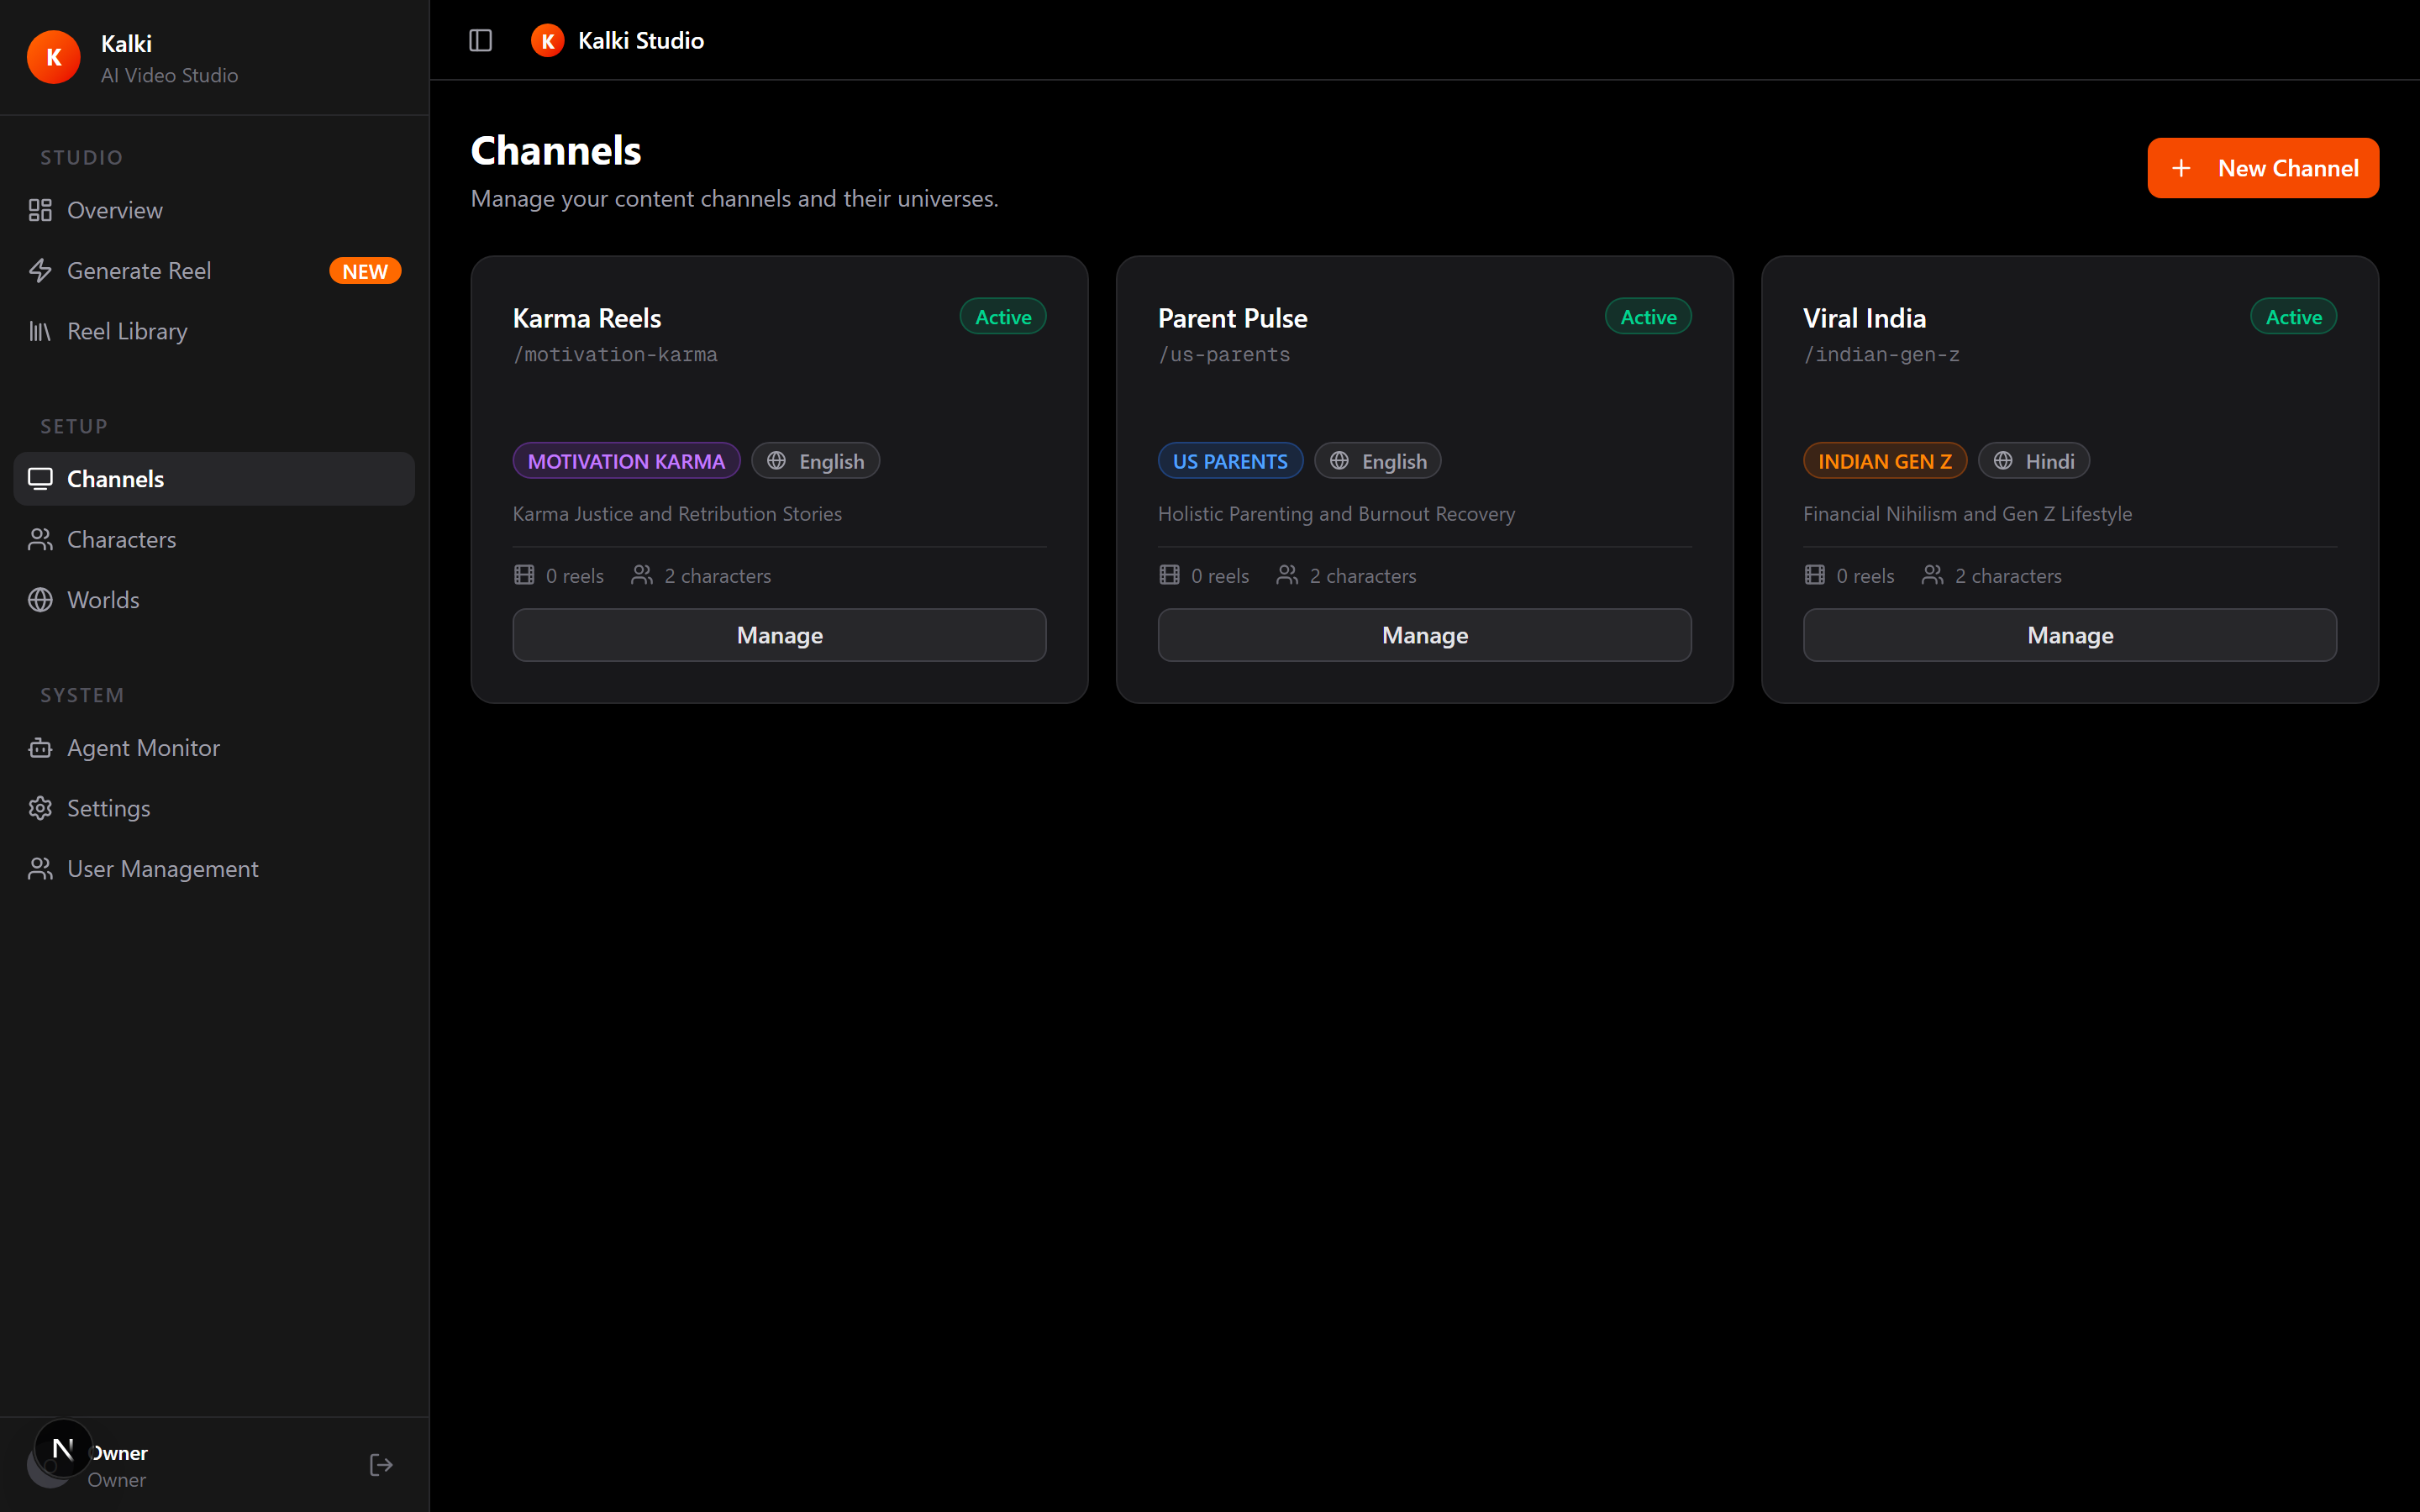Screen dimensions: 2420x1512
Task: Click the Overview grid icon
Action: click(x=40, y=210)
